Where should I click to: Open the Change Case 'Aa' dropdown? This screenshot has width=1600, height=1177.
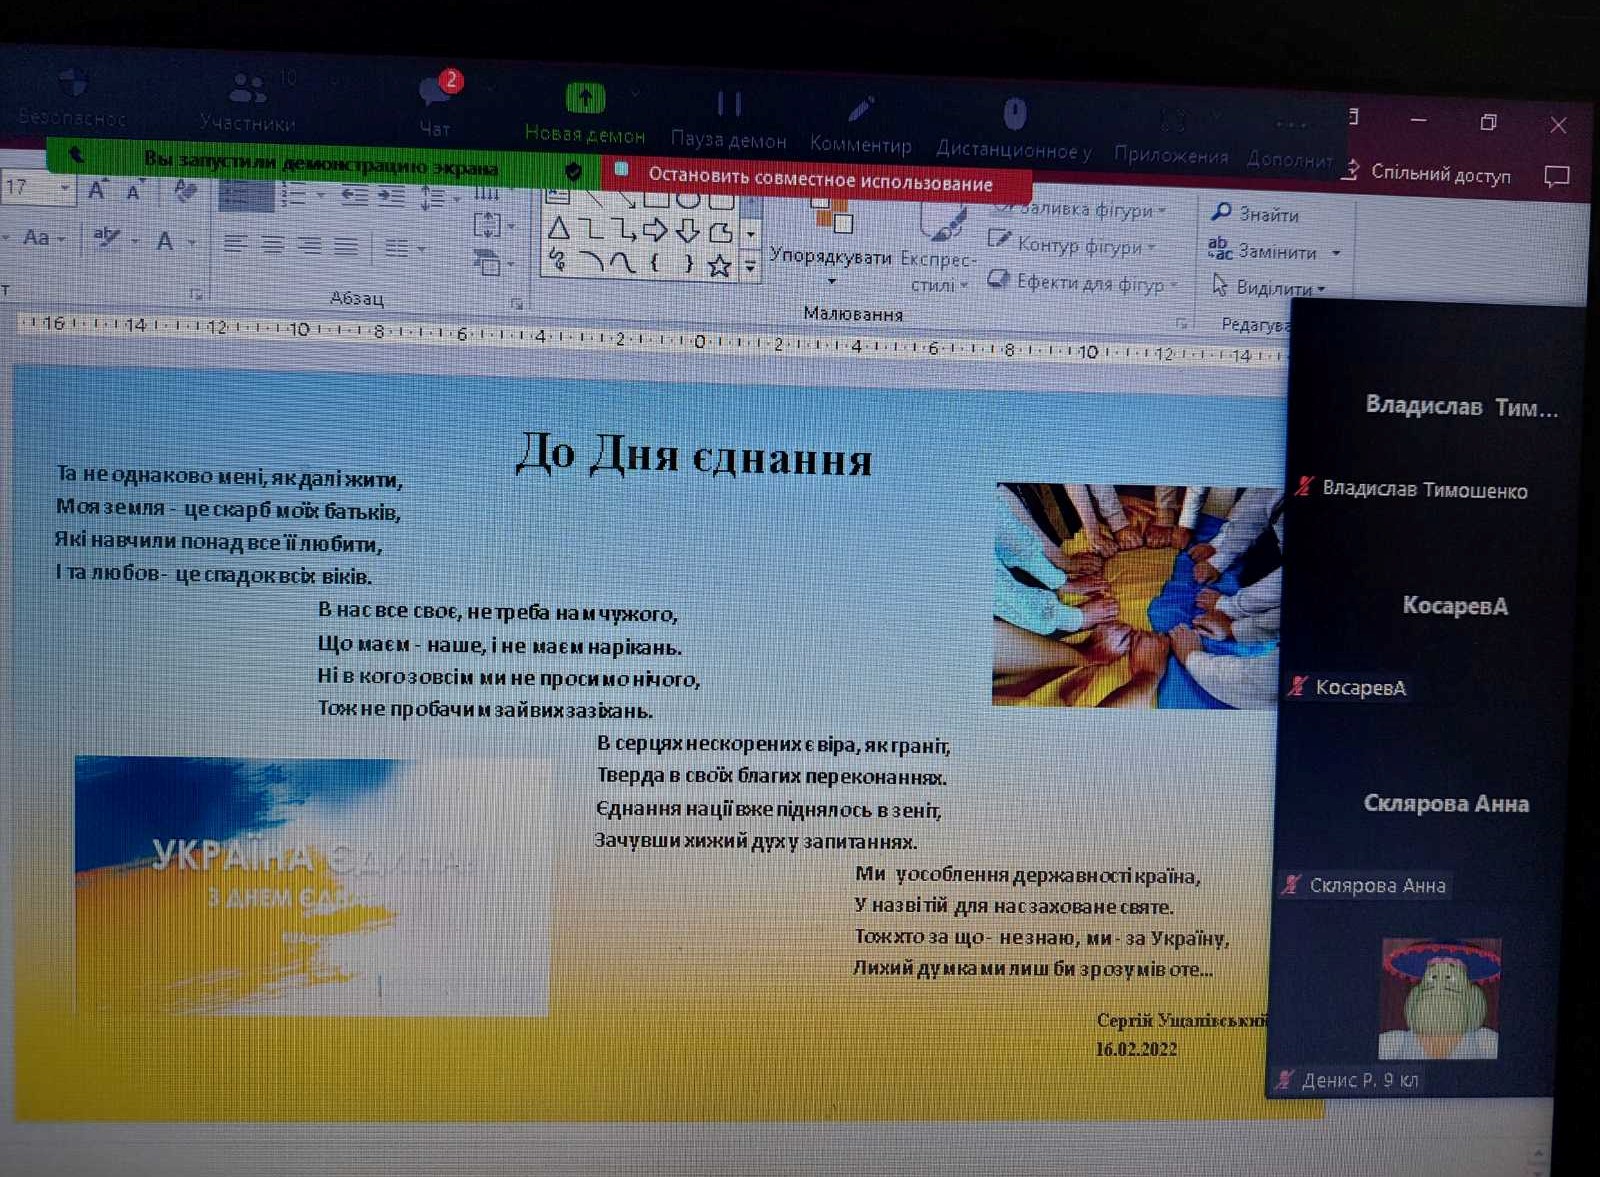pyautogui.click(x=43, y=238)
